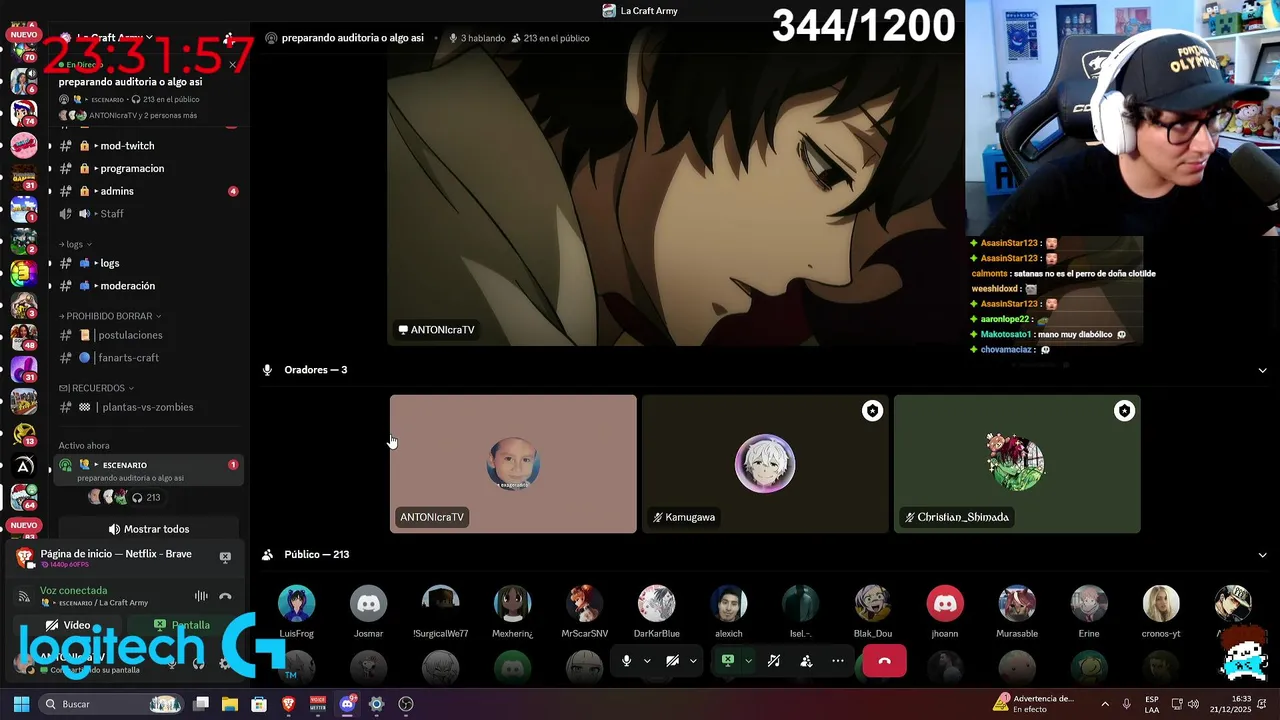
Task: Open the Windows Start menu
Action: point(21,704)
